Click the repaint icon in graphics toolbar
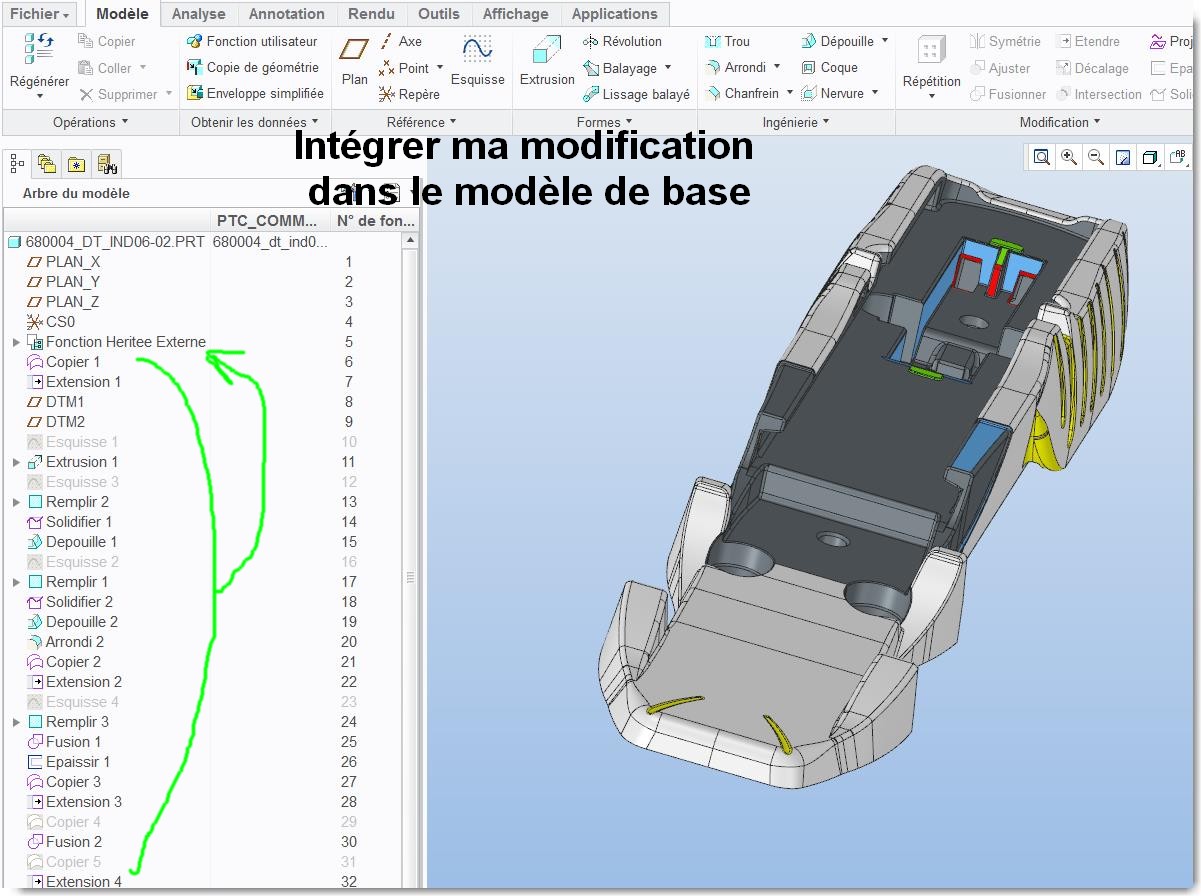The image size is (1201, 896). click(x=1123, y=157)
